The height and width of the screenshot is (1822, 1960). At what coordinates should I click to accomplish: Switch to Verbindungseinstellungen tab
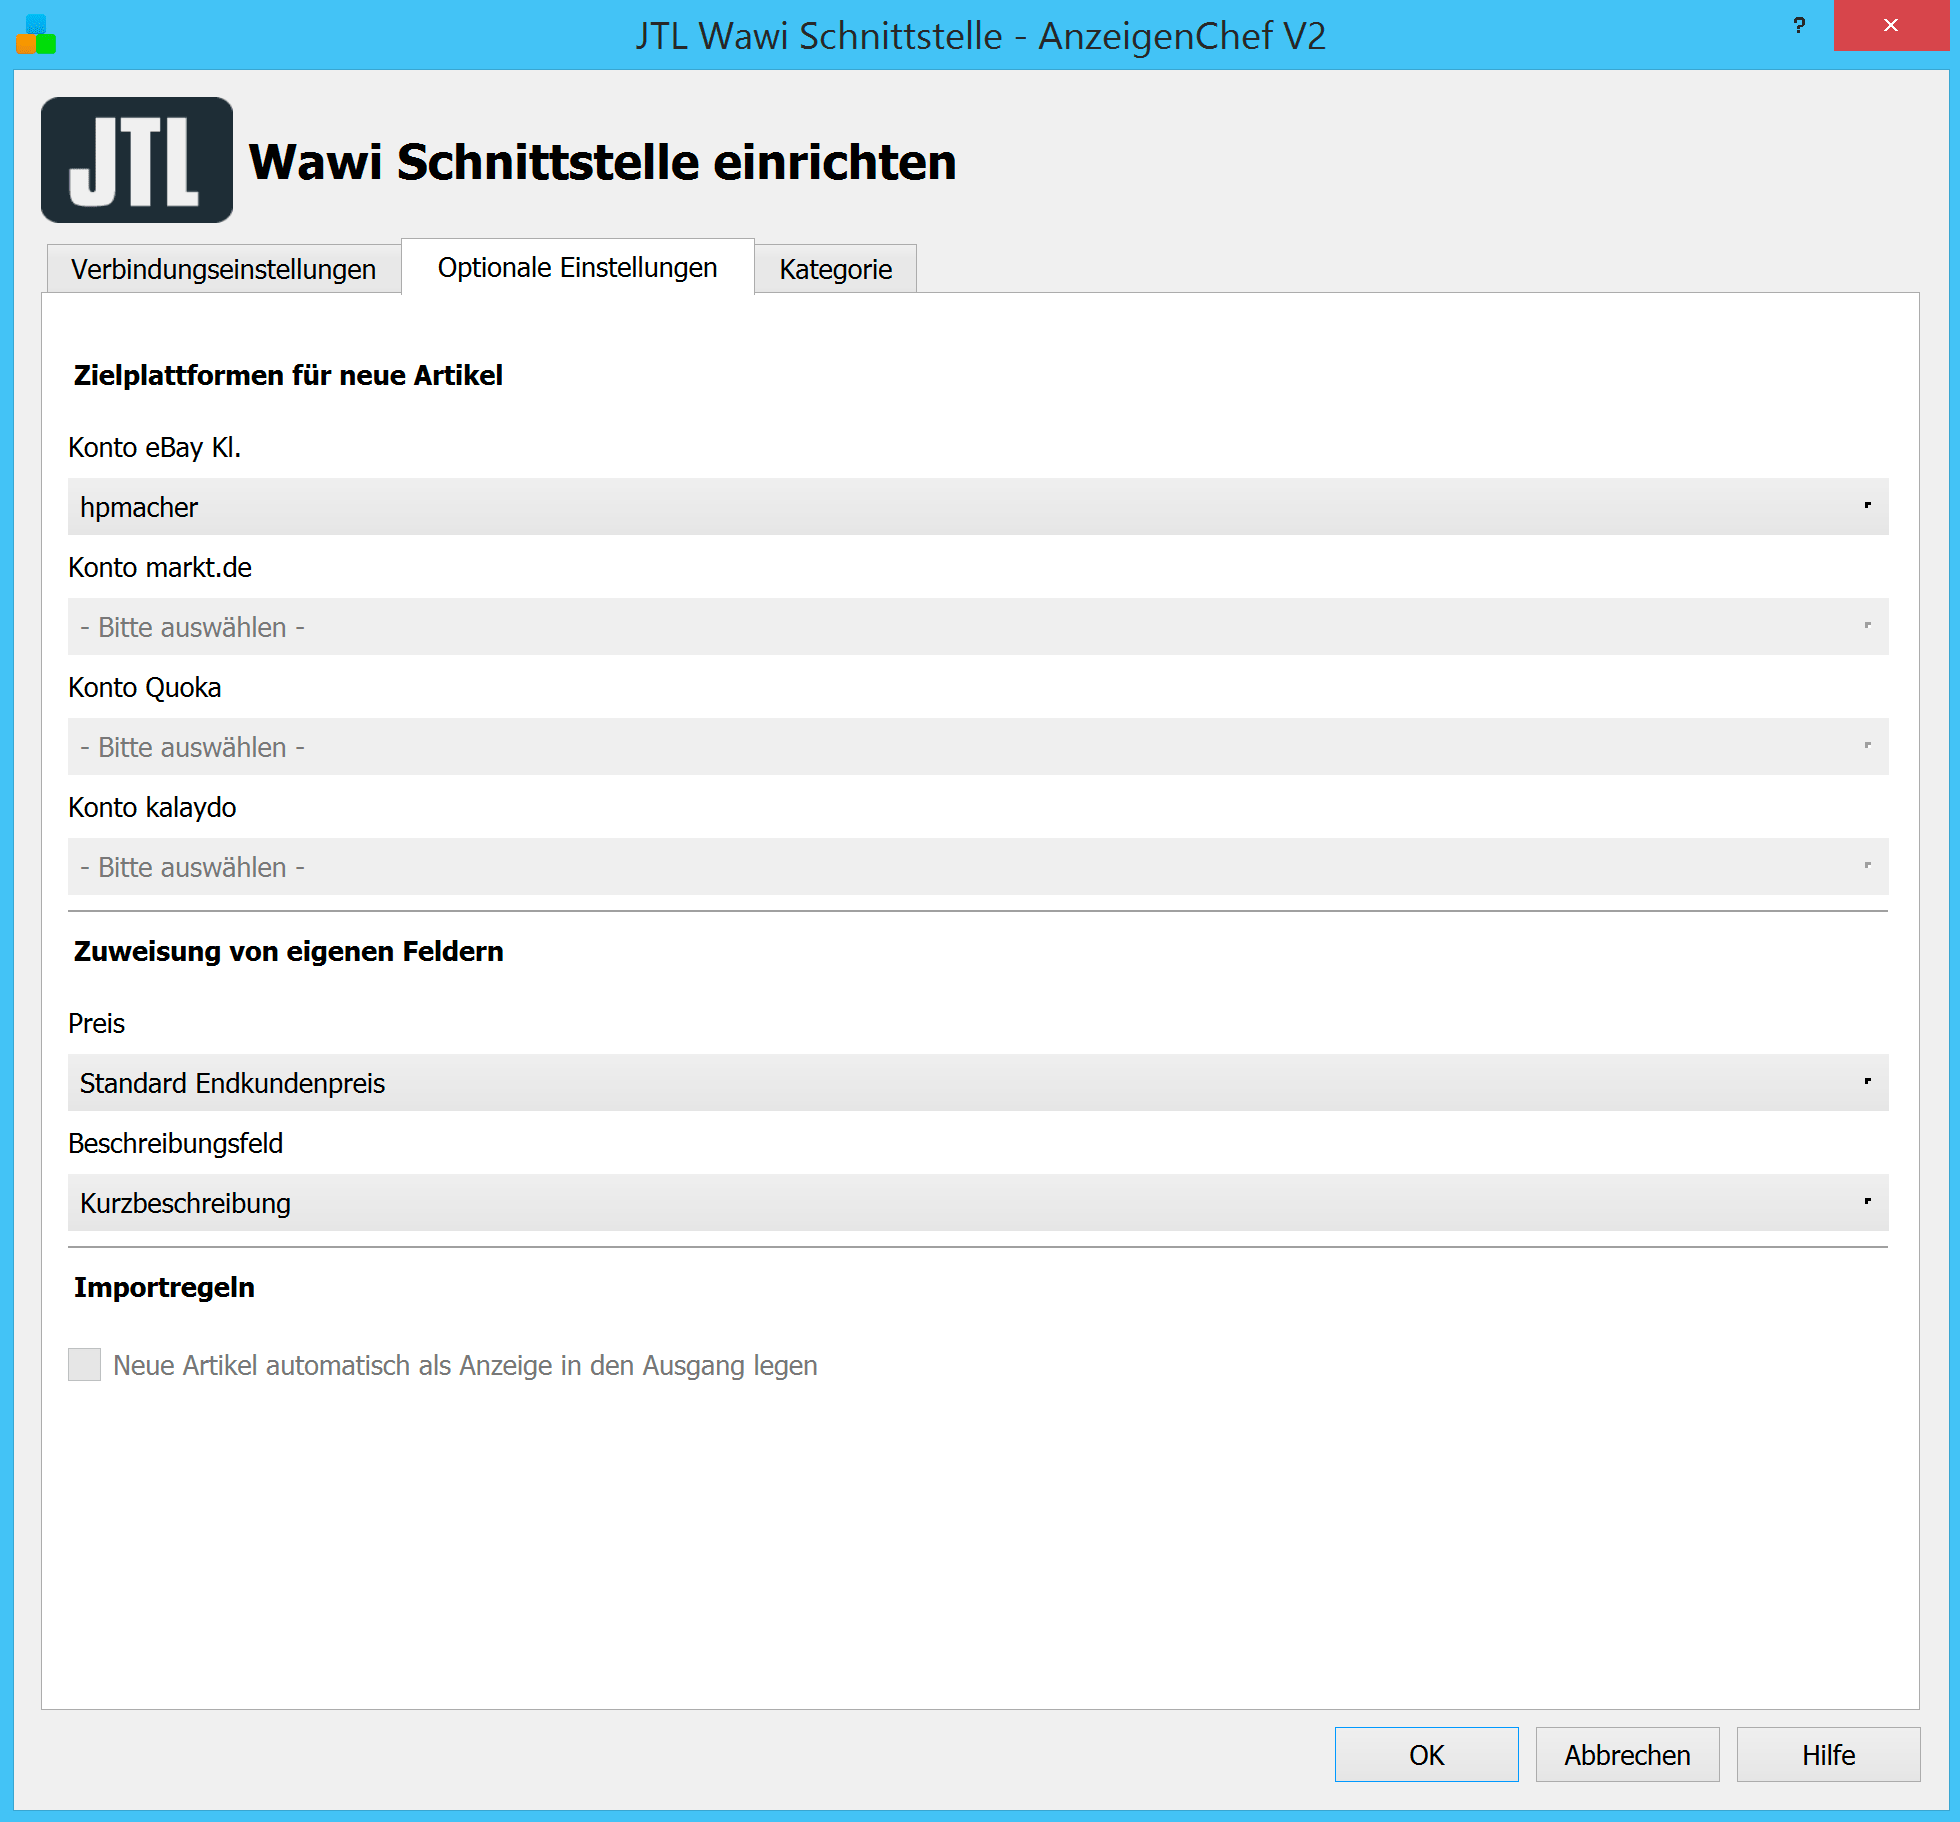(x=224, y=269)
